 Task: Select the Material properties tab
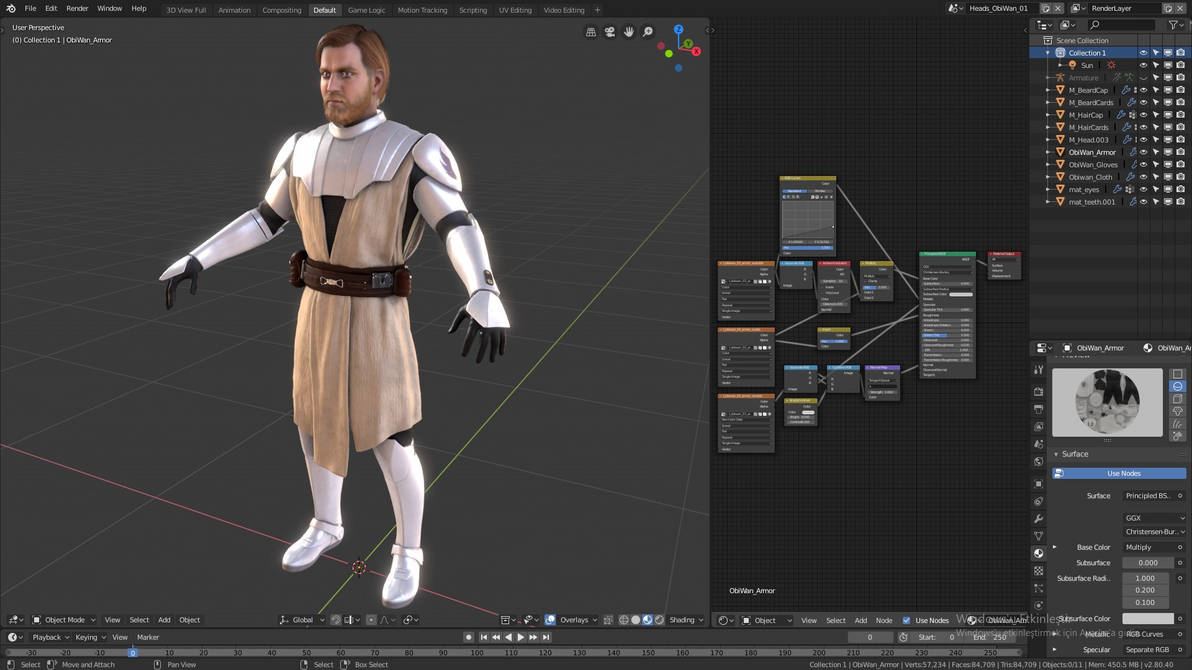pos(1038,554)
